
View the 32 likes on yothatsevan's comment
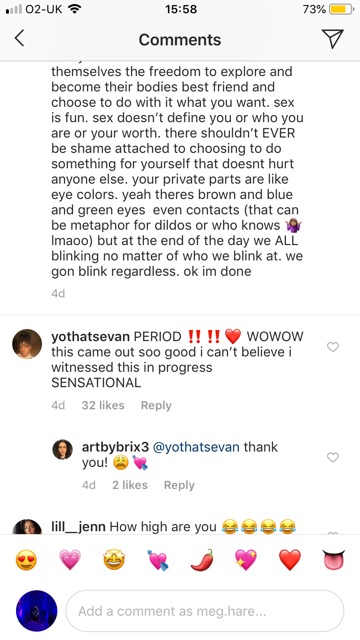[103, 405]
